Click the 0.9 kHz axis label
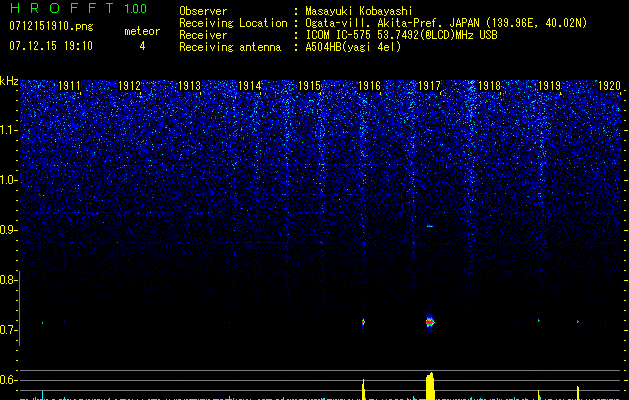This screenshot has width=629, height=400. coord(8,230)
